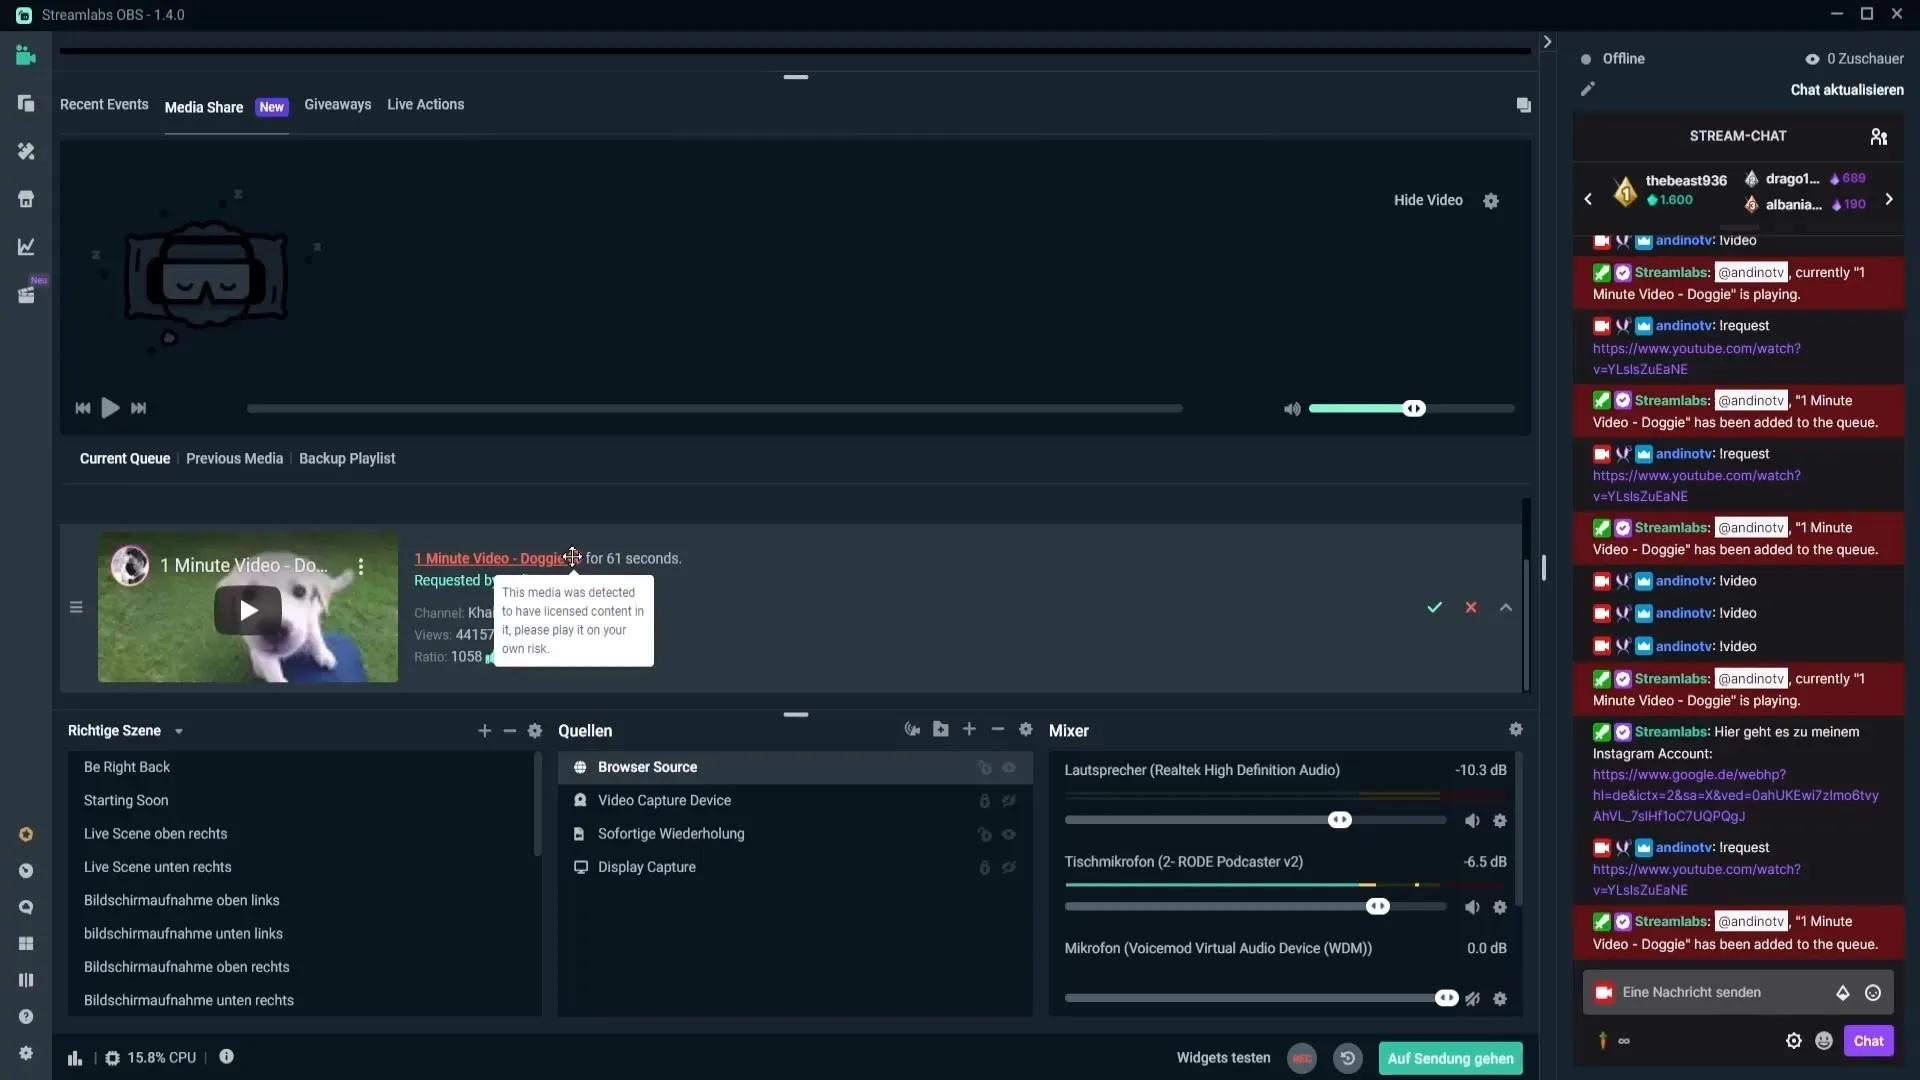The width and height of the screenshot is (1920, 1080).
Task: Open video thumbnail three-dot menu
Action: point(361,566)
